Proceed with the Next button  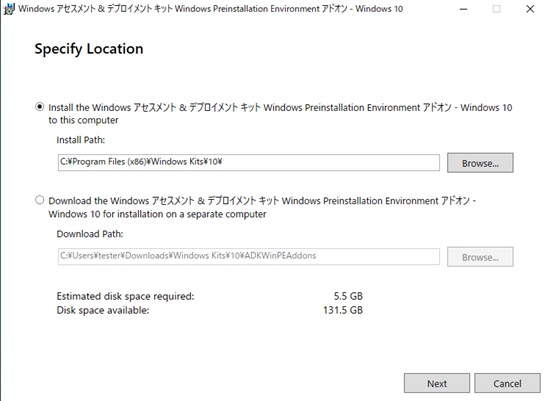click(x=437, y=383)
